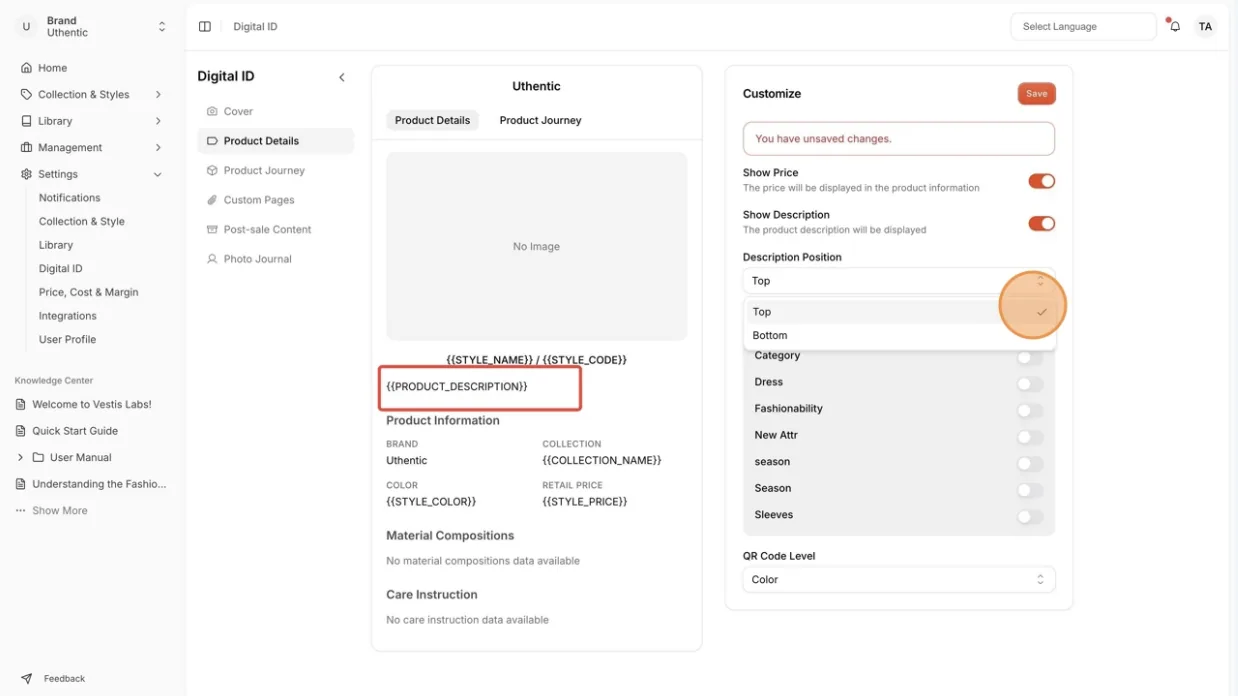Open the Description Position dropdown
Image resolution: width=1238 pixels, height=696 pixels.
point(899,280)
